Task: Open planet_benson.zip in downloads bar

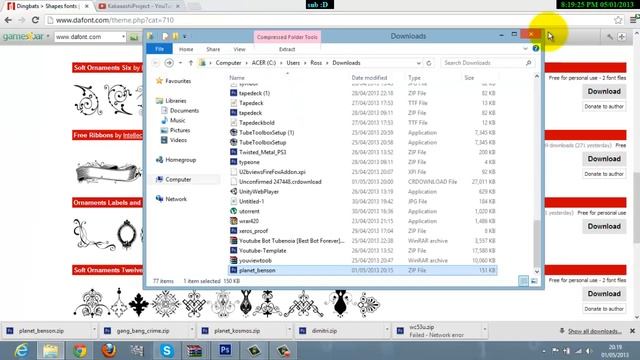Action: click(41, 331)
